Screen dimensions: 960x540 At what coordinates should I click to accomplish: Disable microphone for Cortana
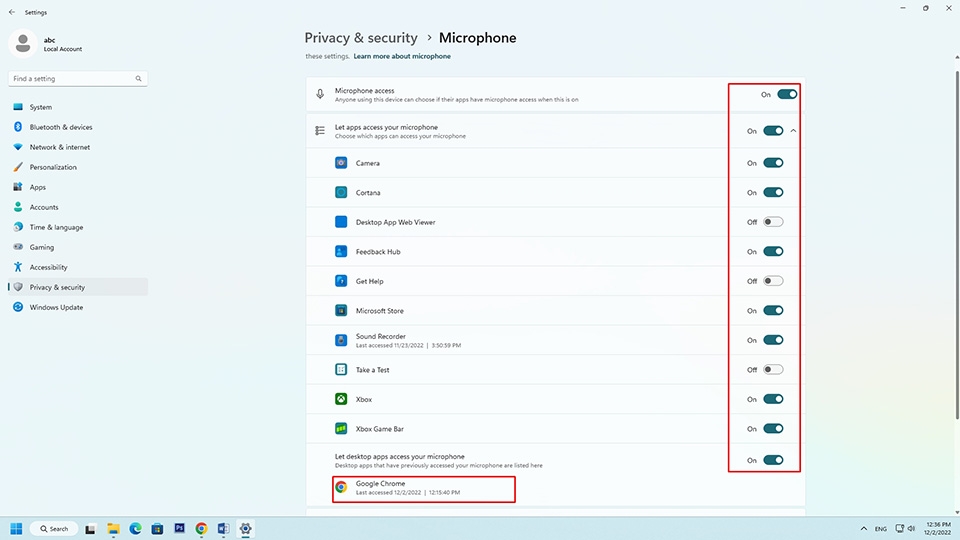[773, 192]
